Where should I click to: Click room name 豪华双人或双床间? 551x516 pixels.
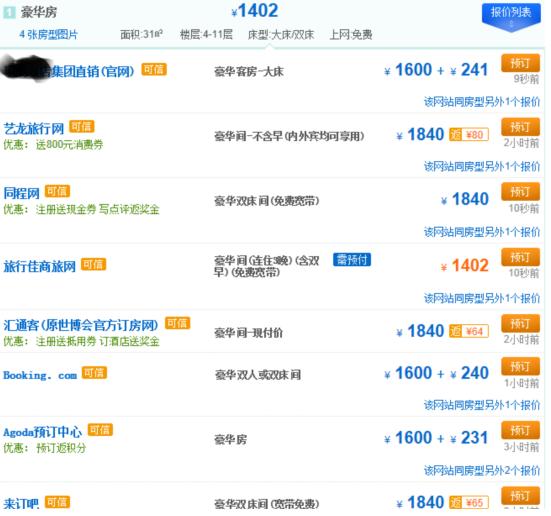(258, 375)
